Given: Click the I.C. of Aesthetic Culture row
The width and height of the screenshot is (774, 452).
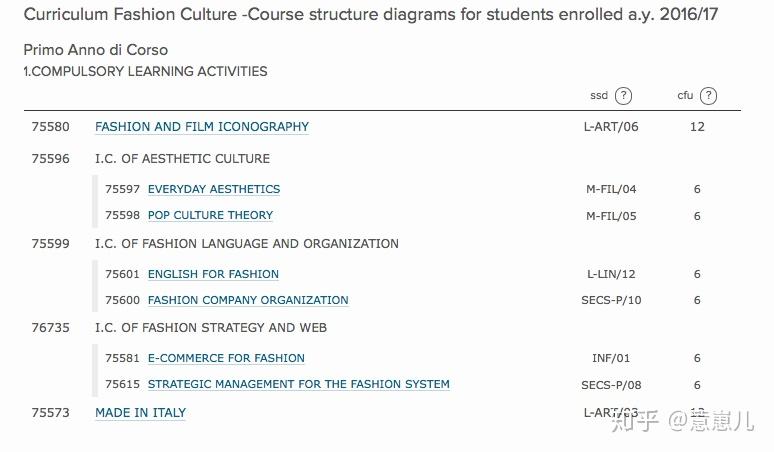Looking at the screenshot, I should (x=182, y=158).
